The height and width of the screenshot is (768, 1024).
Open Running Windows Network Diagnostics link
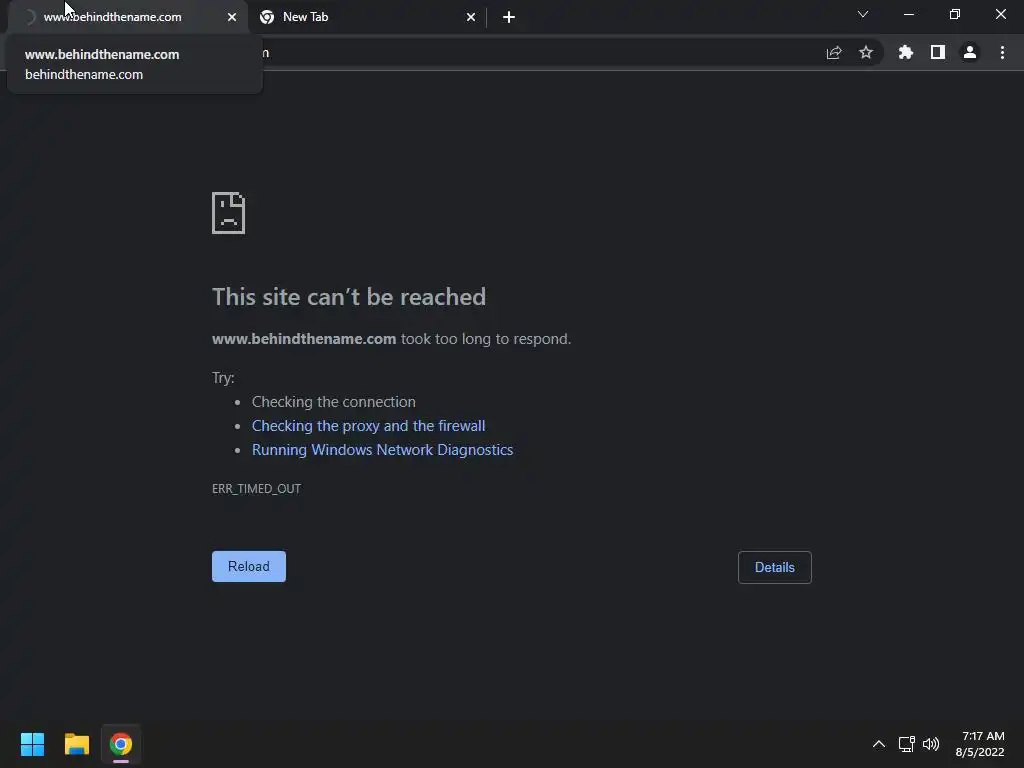[x=383, y=450]
